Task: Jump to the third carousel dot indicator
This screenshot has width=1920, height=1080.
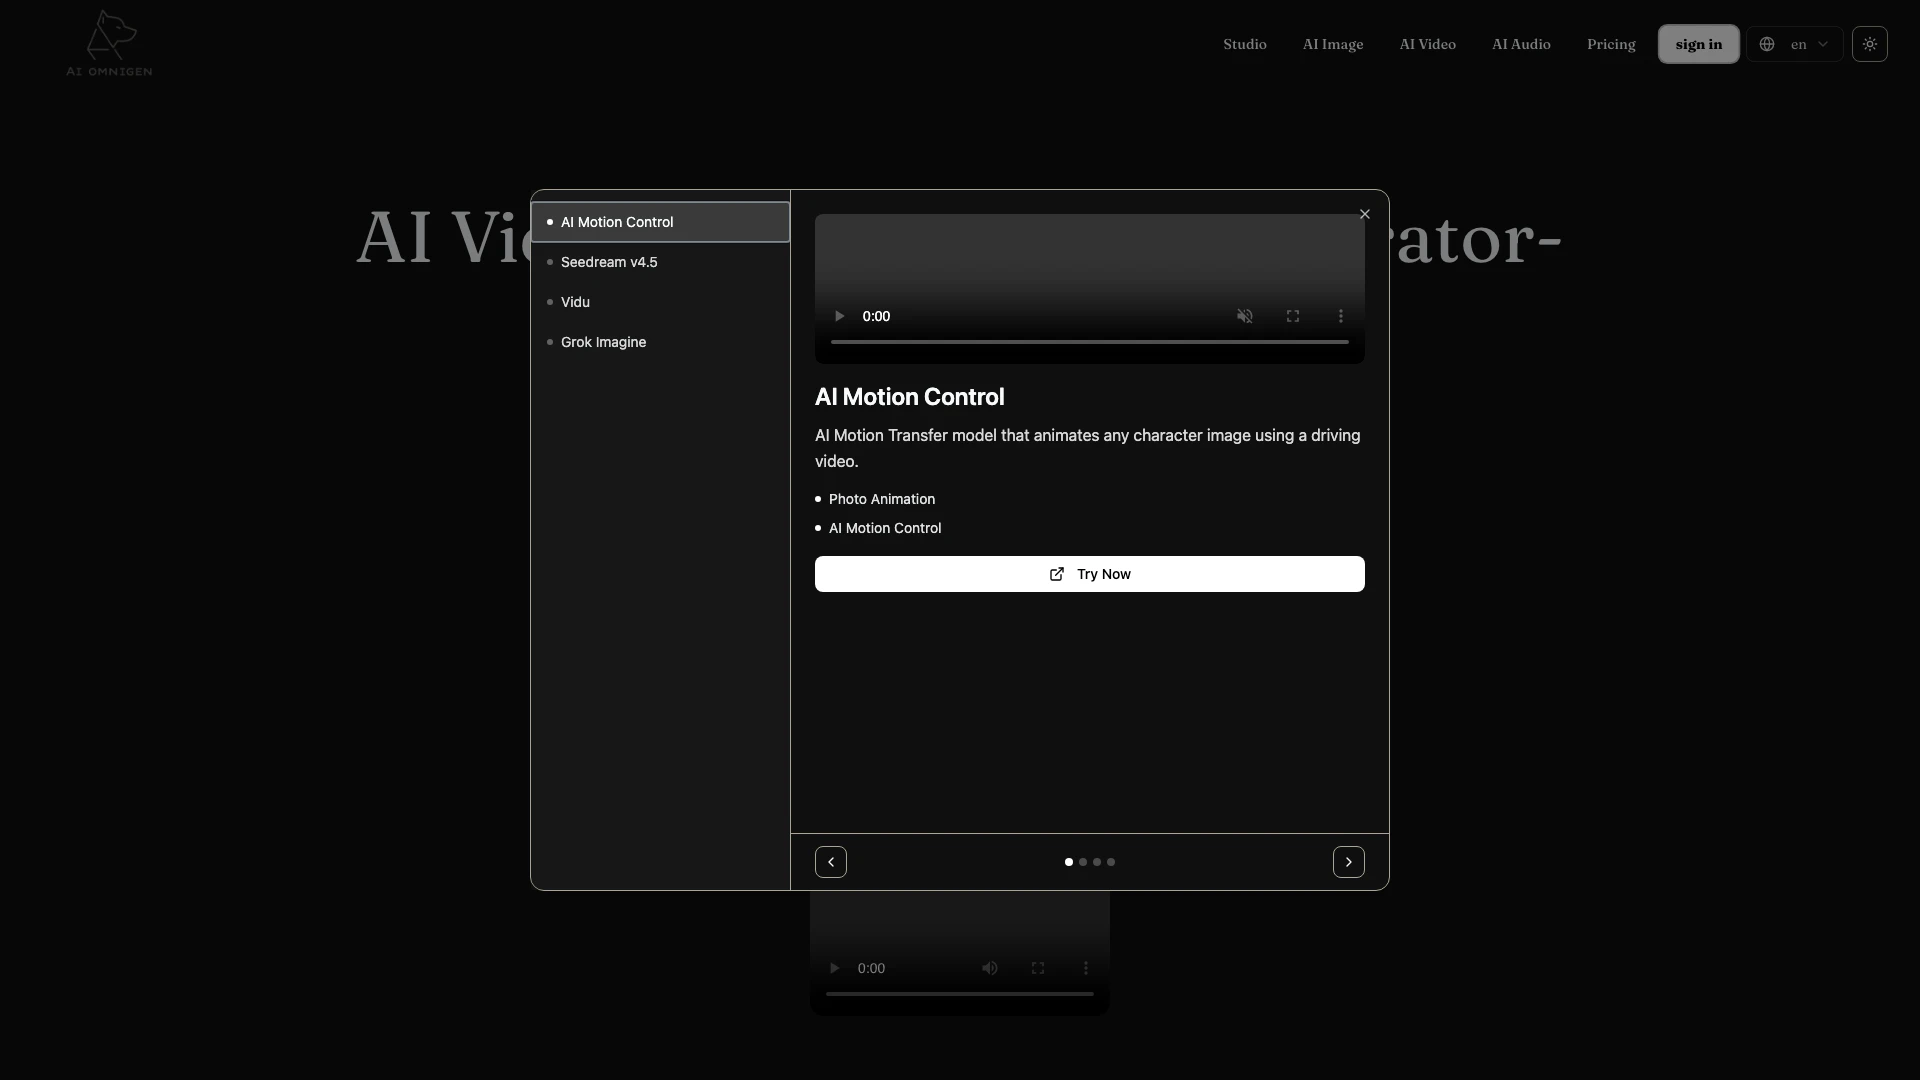Action: tap(1097, 862)
